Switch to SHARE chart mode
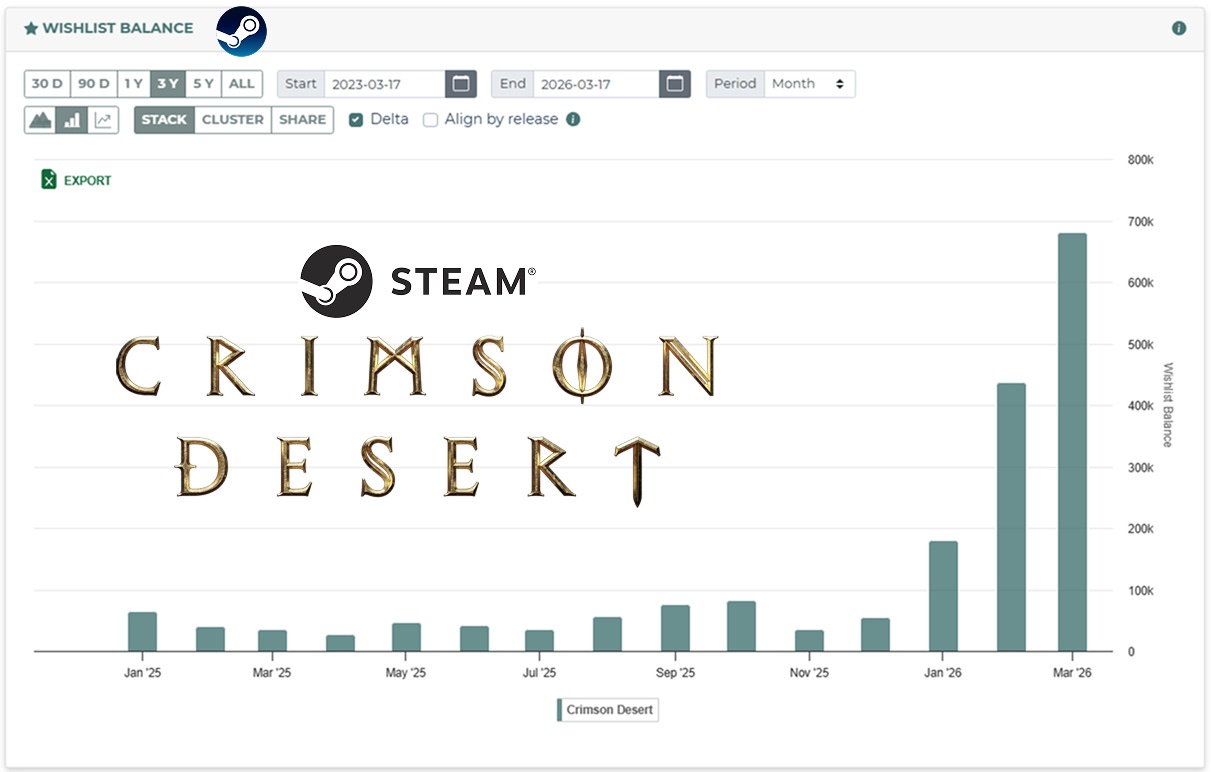 click(x=302, y=120)
